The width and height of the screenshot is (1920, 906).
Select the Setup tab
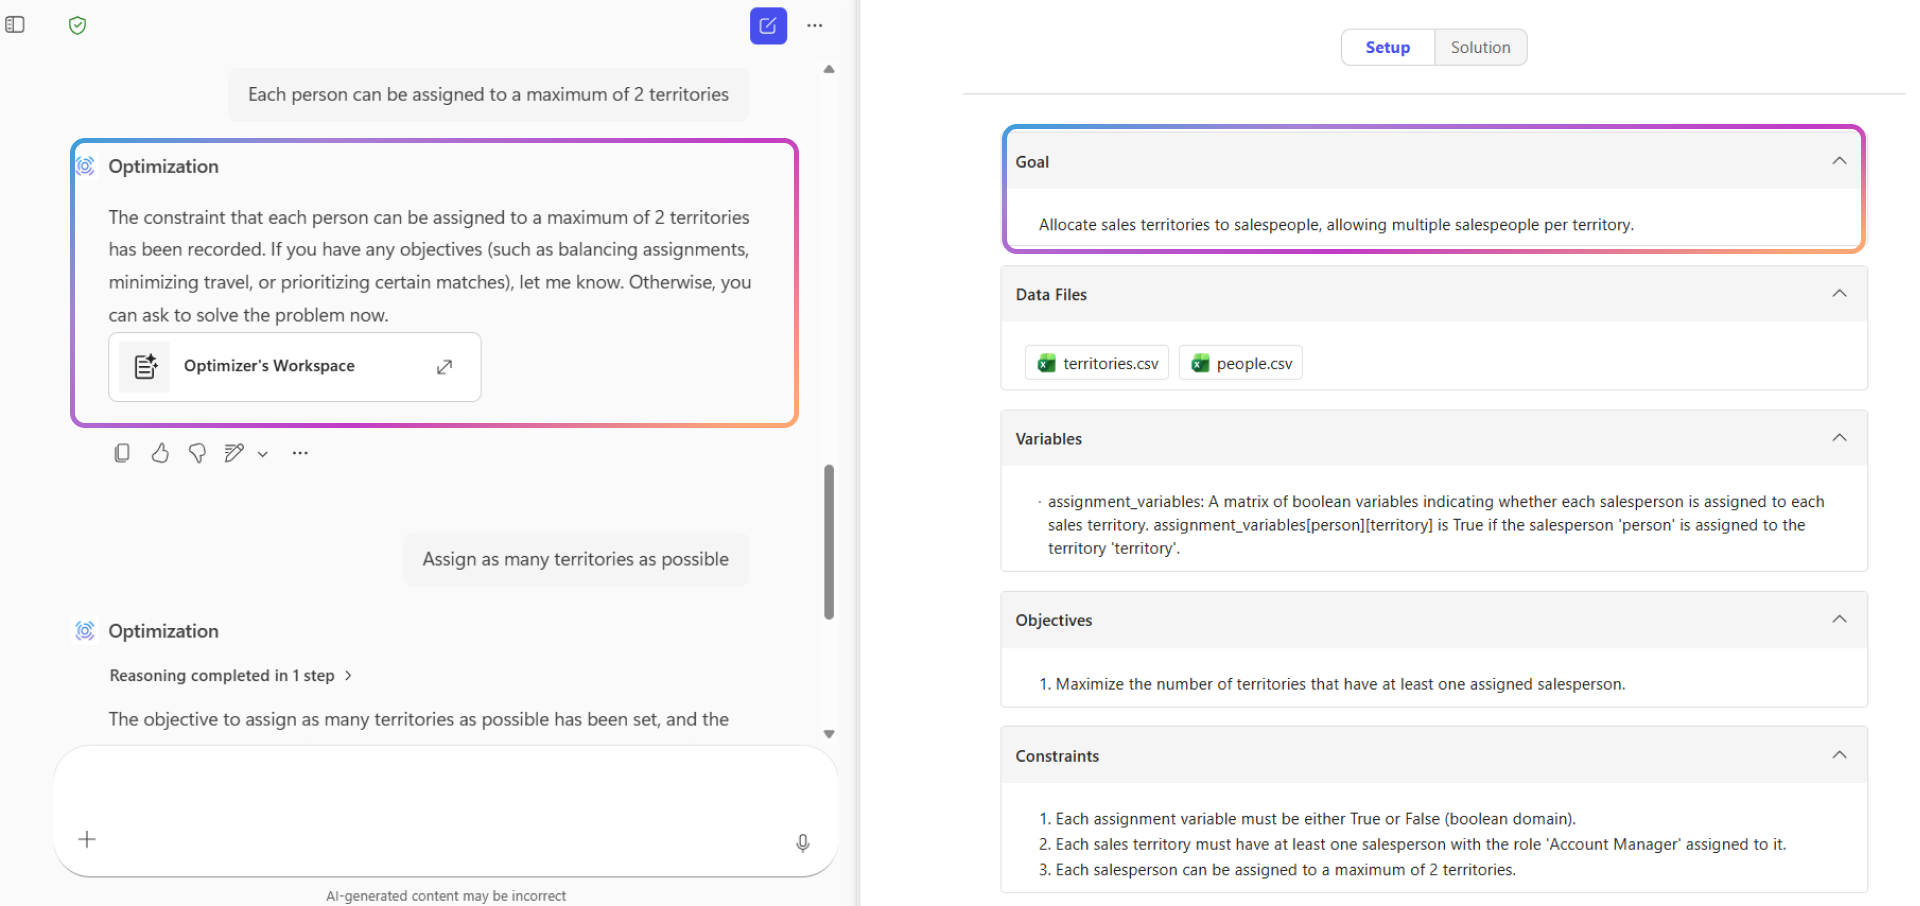point(1387,47)
